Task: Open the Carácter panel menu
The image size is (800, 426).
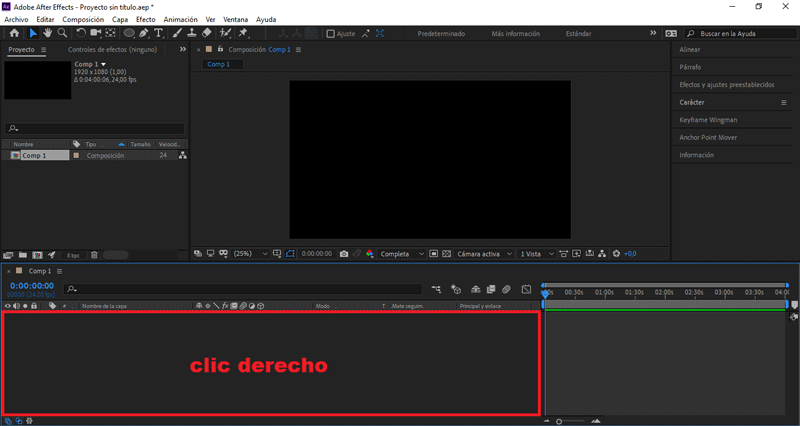Action: pos(784,103)
